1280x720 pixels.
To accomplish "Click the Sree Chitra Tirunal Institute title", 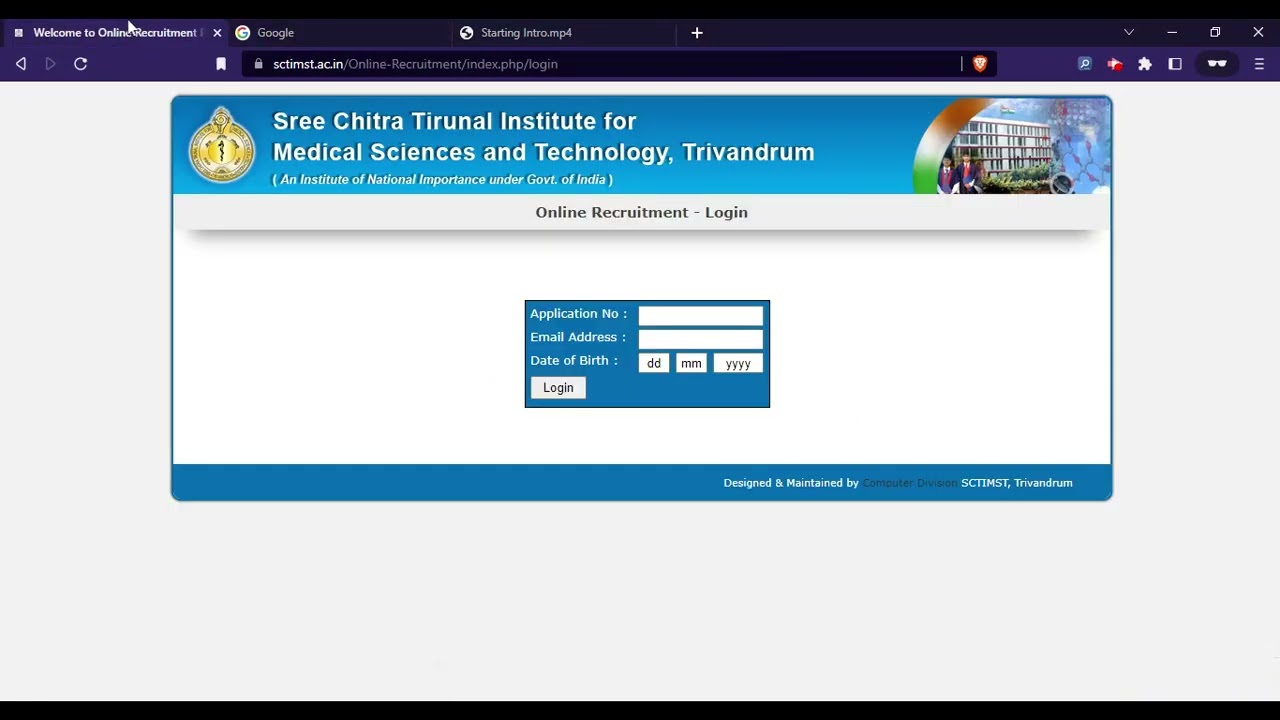I will (x=544, y=137).
